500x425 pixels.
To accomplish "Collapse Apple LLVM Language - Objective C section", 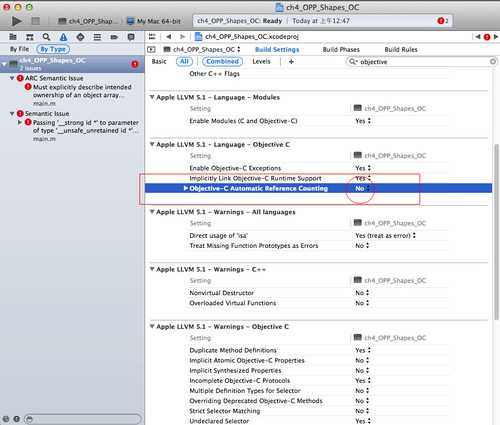I will click(152, 144).
